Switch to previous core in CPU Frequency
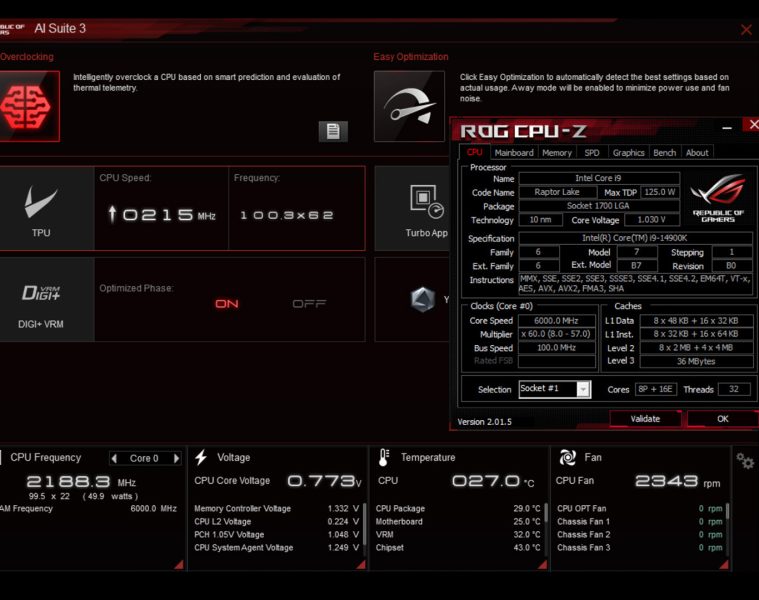759x600 pixels. tap(114, 458)
